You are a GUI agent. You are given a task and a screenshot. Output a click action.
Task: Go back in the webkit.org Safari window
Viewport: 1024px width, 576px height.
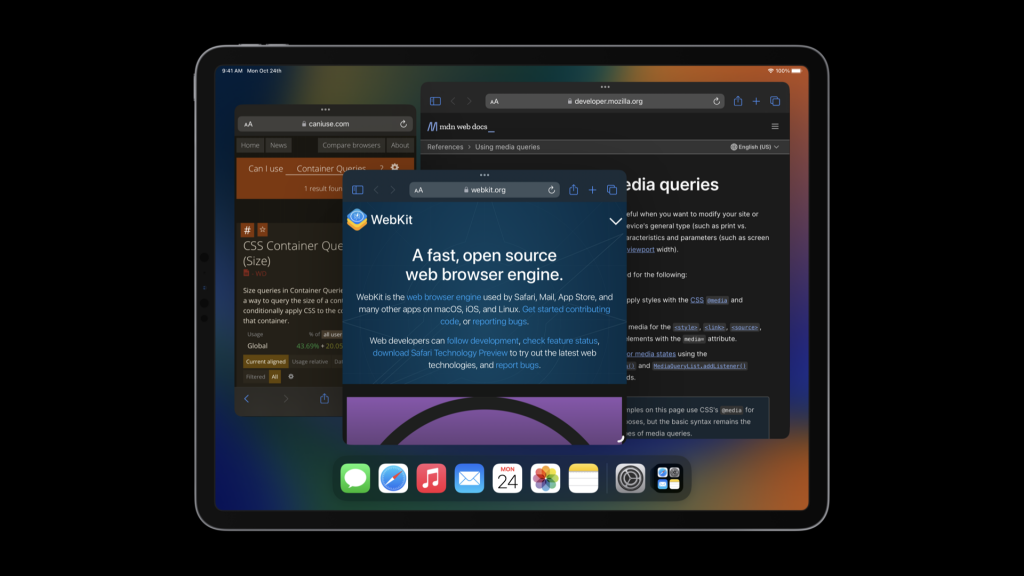[x=376, y=190]
